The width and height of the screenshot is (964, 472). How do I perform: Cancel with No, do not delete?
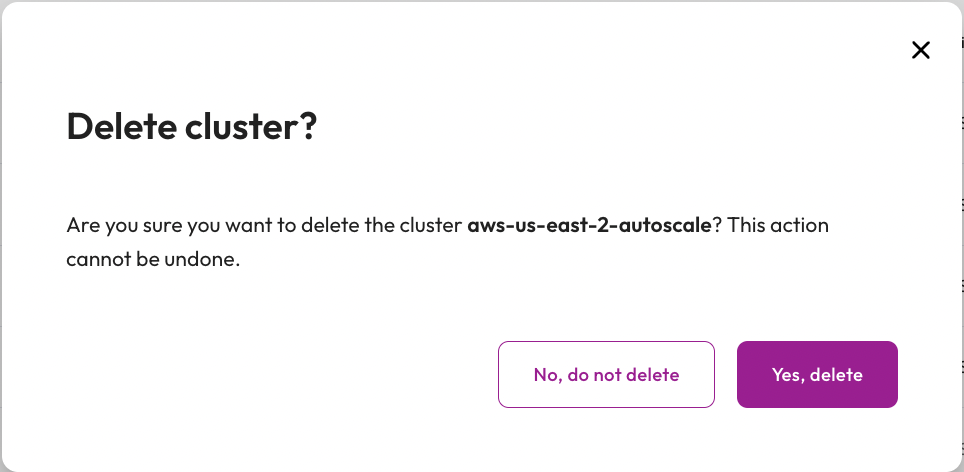606,375
